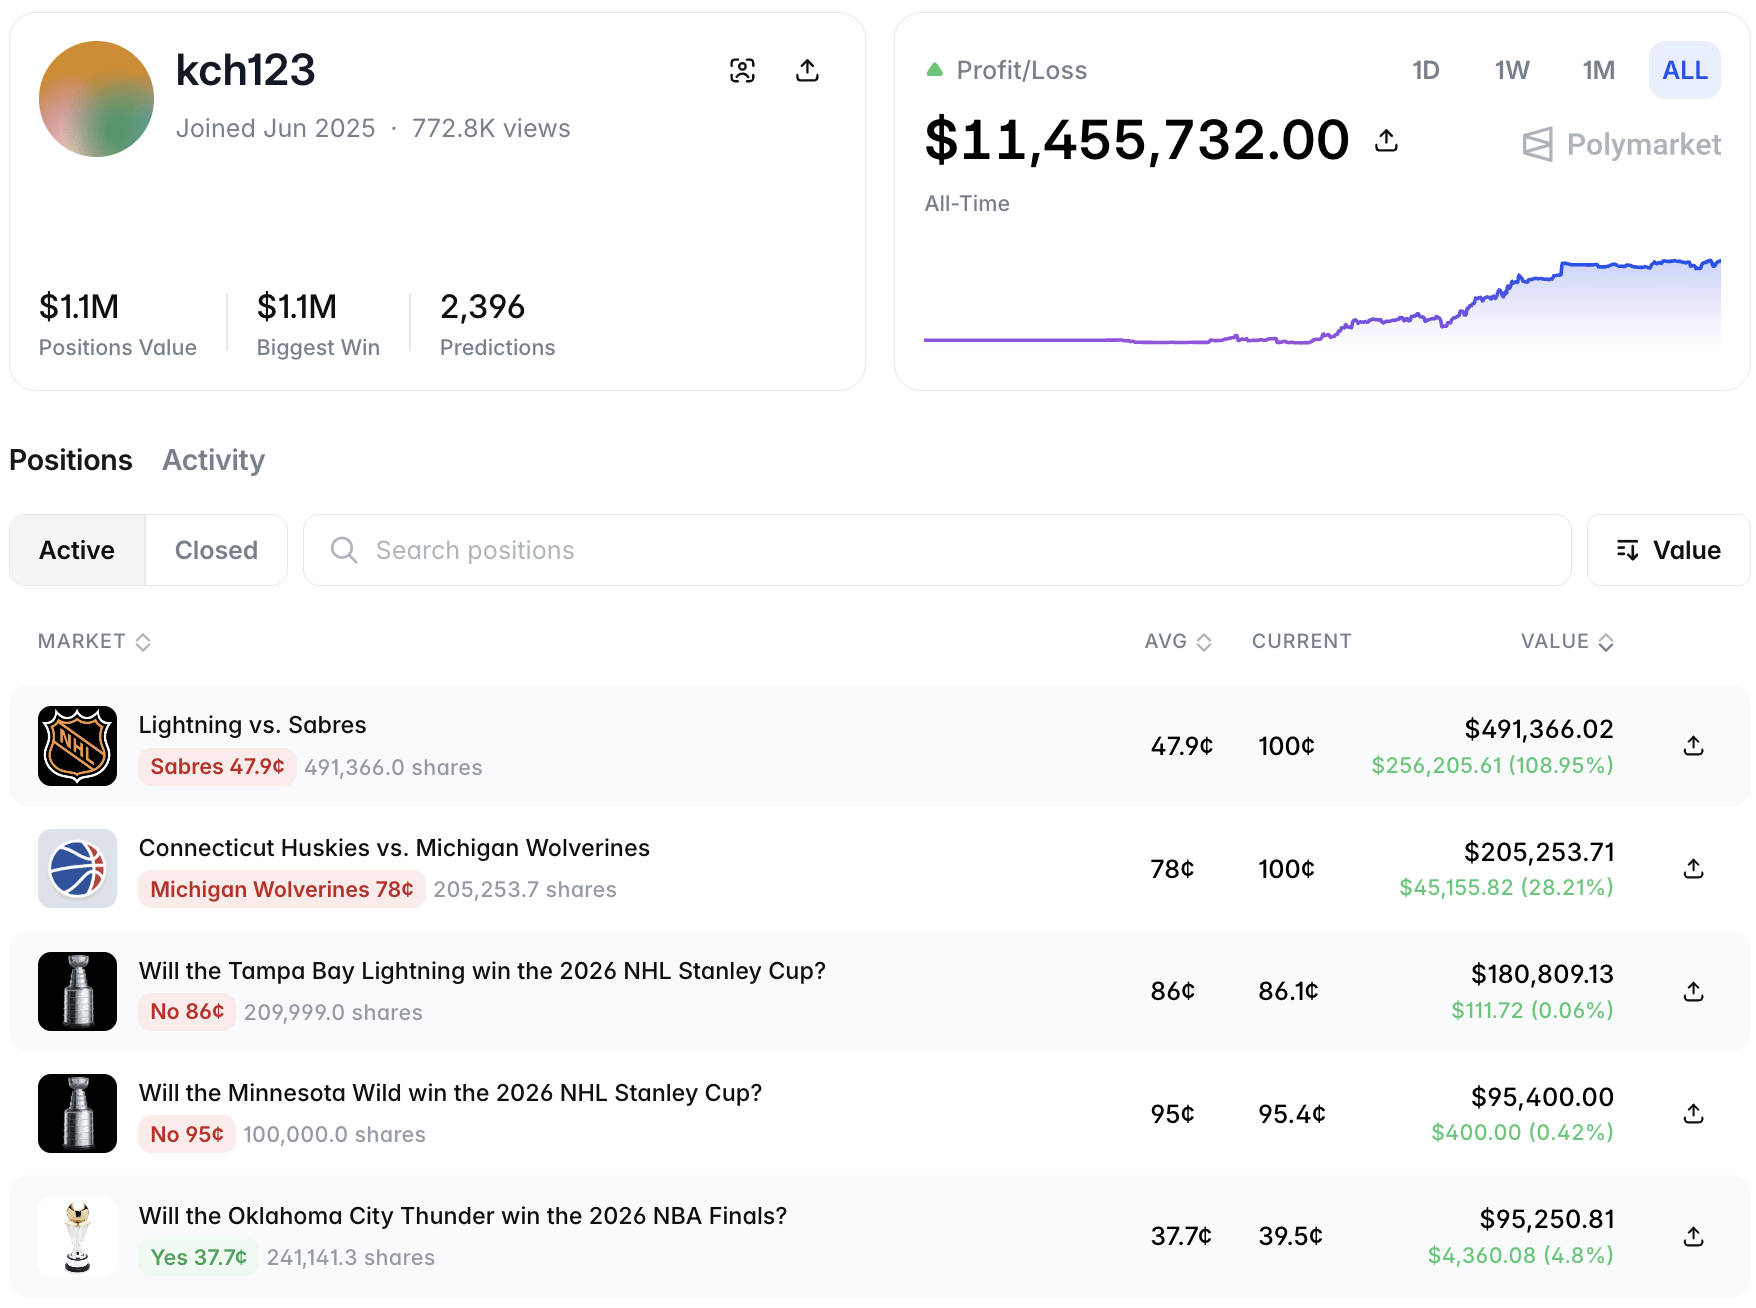Screen dimensions: 1756x1308
Task: Share the Oklahoma City Thunder position
Action: [x=1692, y=1236]
